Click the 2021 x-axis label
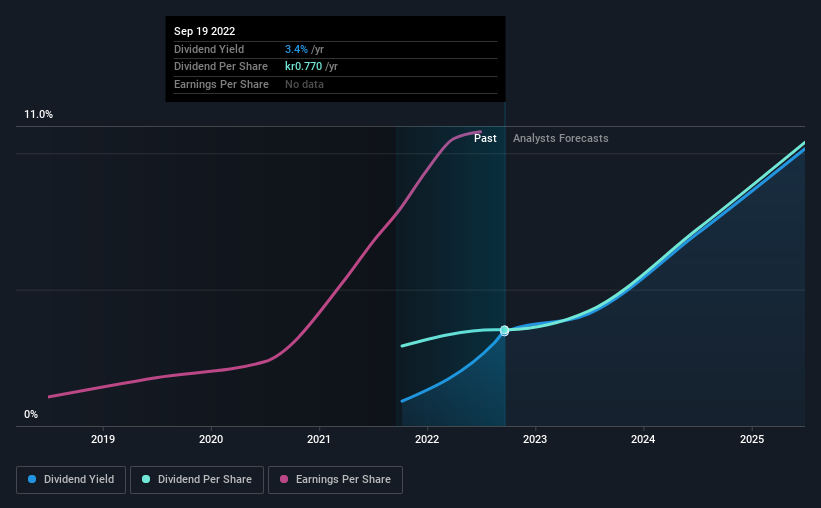This screenshot has width=821, height=508. click(x=319, y=439)
